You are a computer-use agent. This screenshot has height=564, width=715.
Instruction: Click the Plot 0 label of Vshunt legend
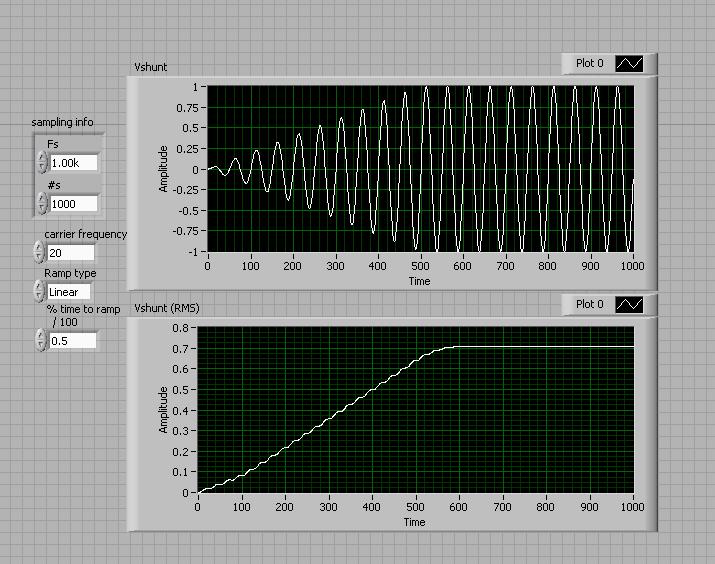[x=590, y=63]
